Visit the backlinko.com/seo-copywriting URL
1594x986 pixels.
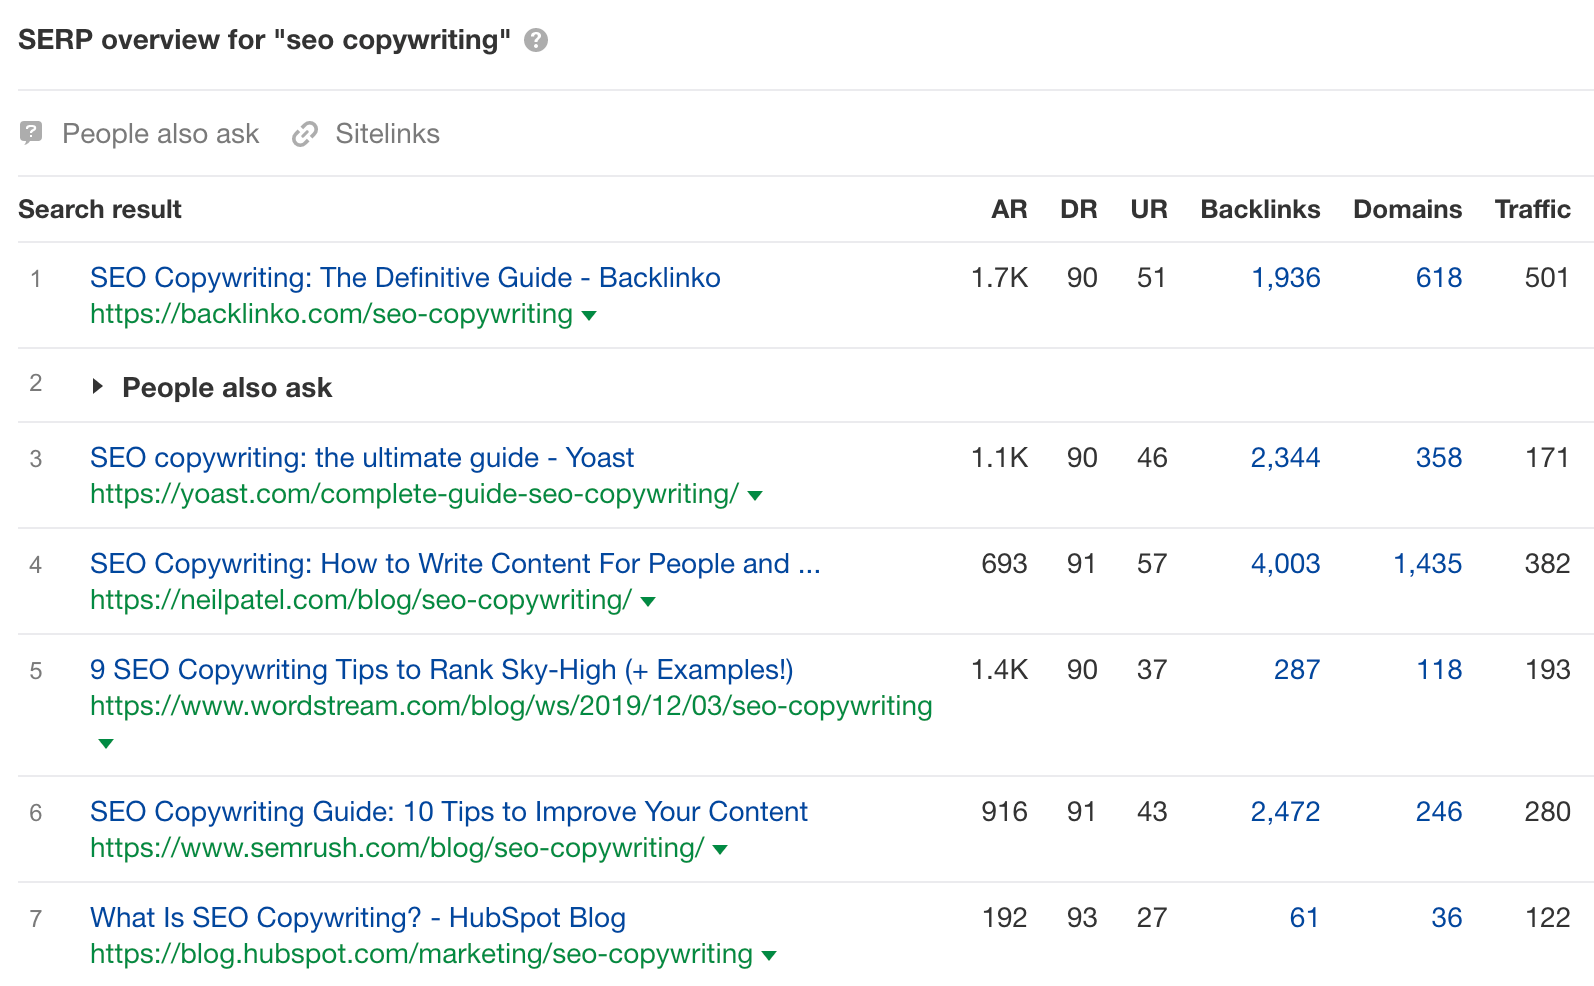pos(331,314)
